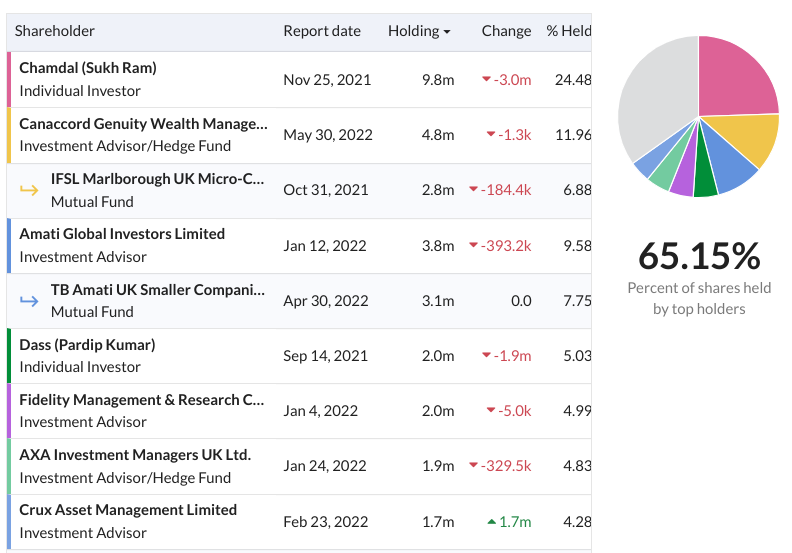Open TB Amati UK Smaller Companies fund
This screenshot has height=553, width=792.
click(x=158, y=289)
